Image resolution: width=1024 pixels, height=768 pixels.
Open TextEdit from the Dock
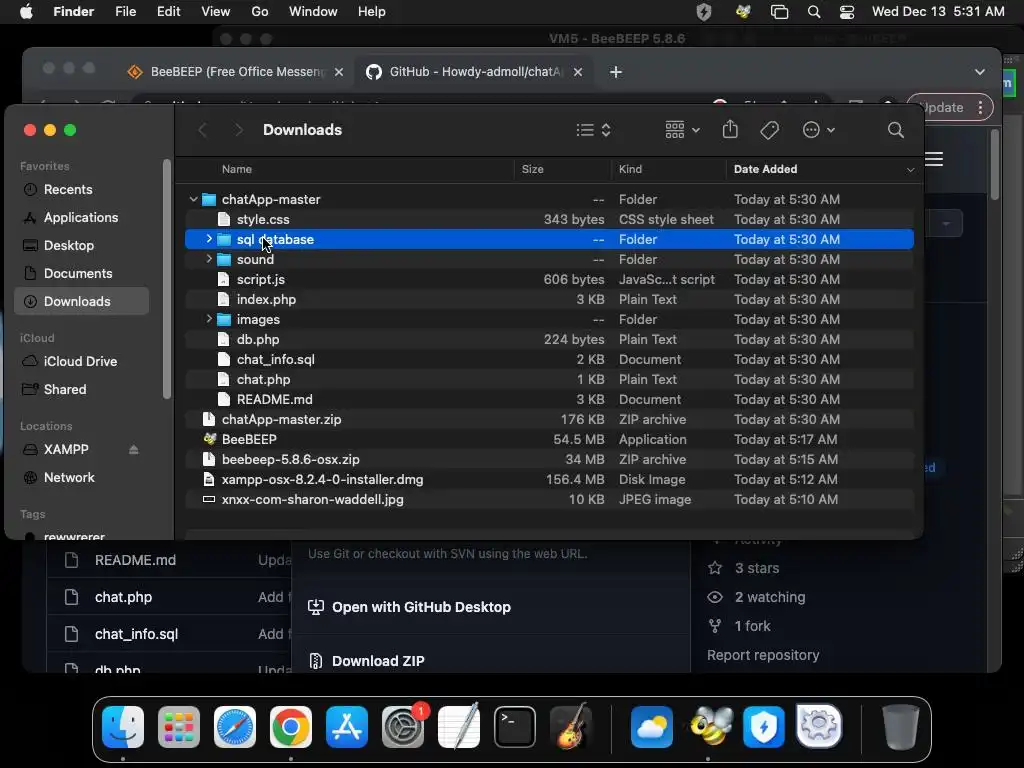click(459, 727)
